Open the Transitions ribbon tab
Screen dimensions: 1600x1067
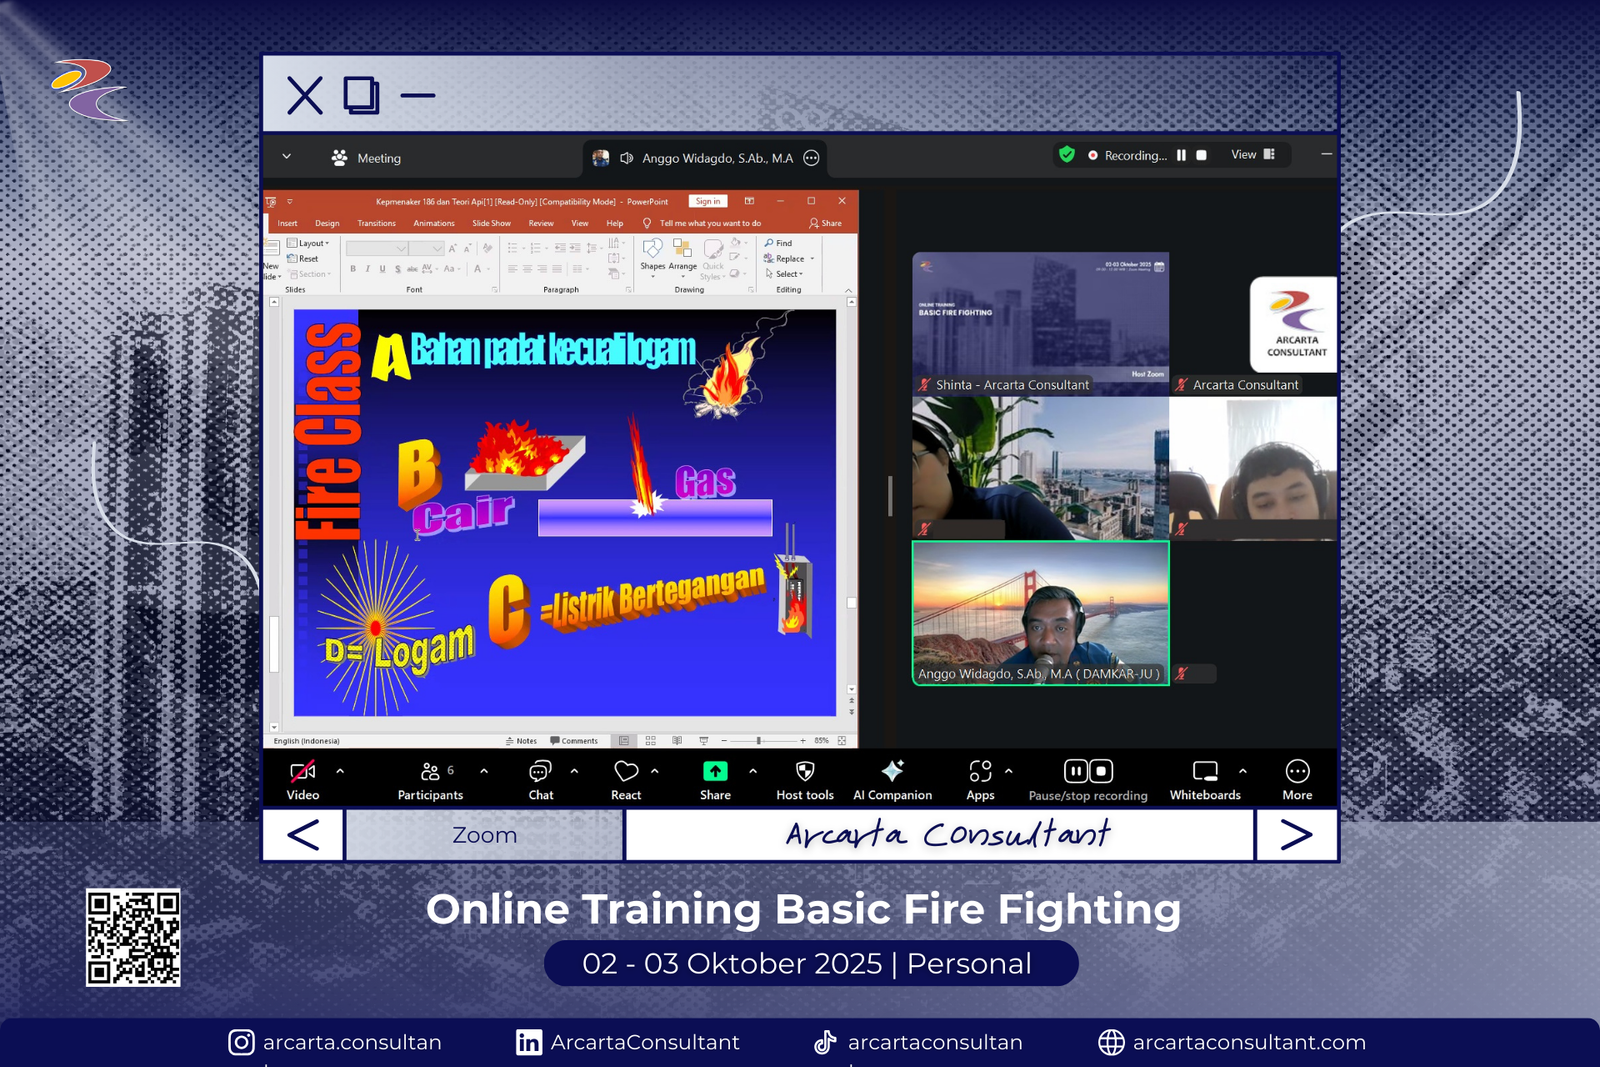pos(376,223)
